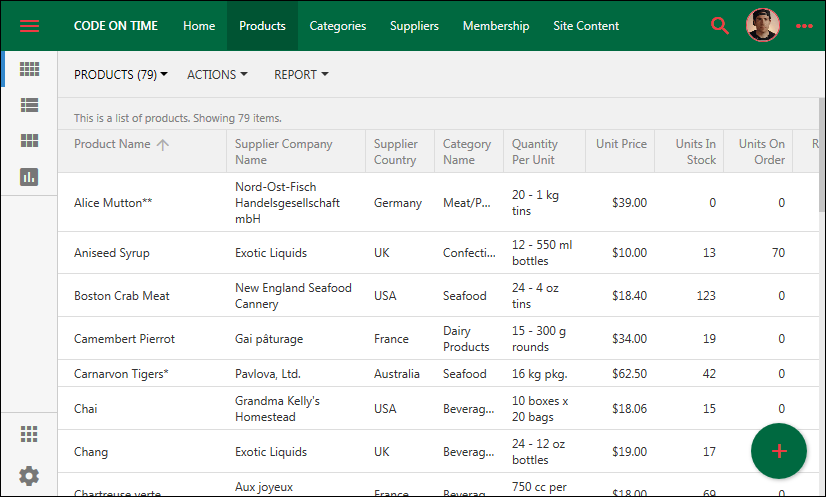The width and height of the screenshot is (826, 497).
Task: Switch to list view icon in sidebar
Action: [30, 105]
